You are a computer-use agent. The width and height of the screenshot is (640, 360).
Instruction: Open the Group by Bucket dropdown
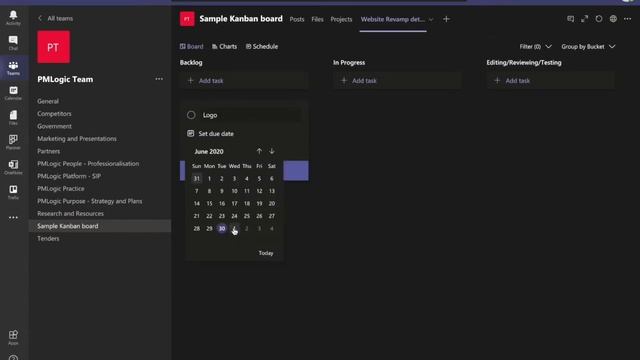588,47
